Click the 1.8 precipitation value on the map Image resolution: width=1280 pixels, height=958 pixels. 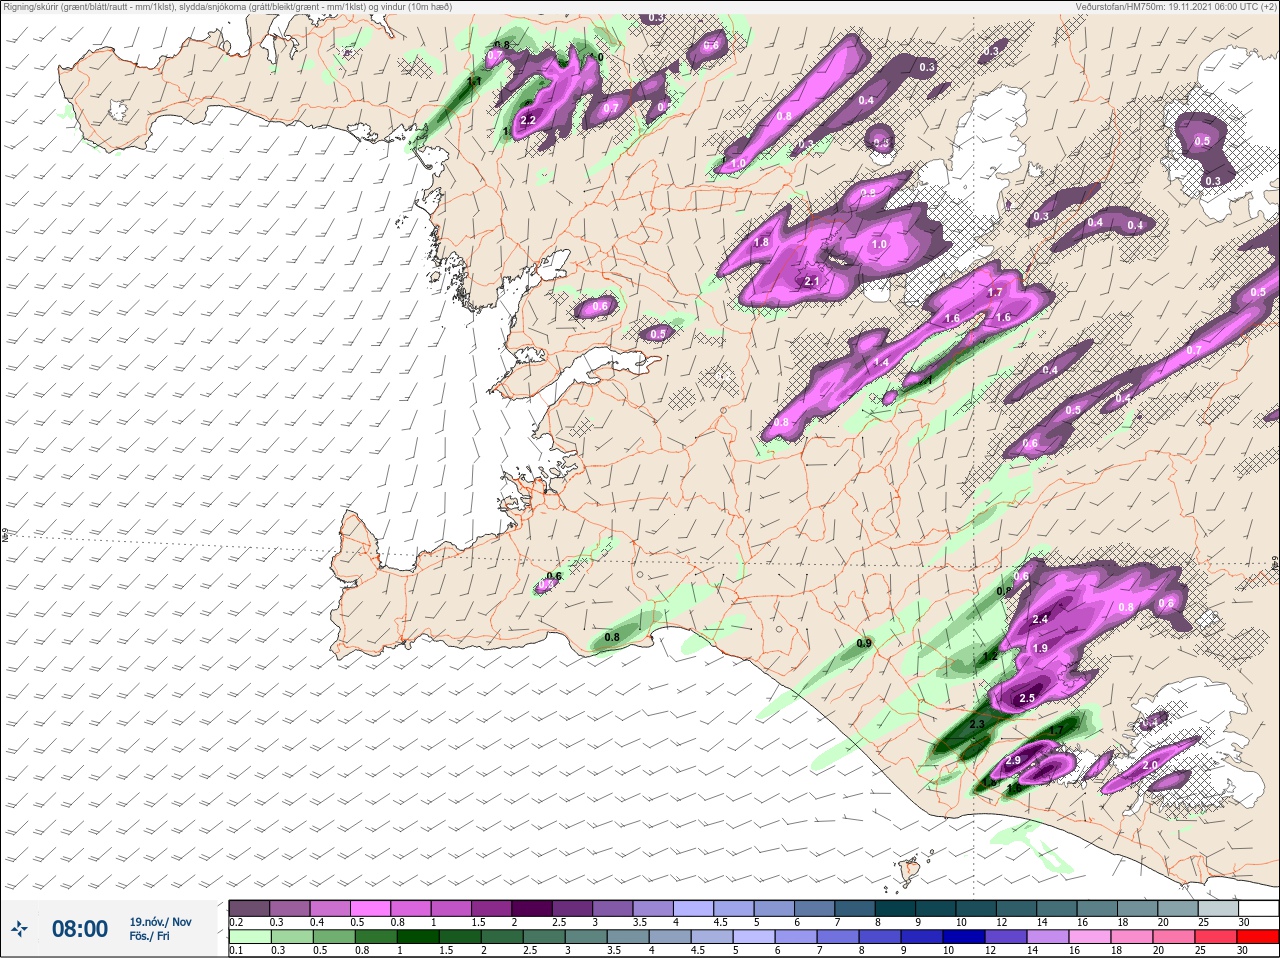click(x=761, y=242)
